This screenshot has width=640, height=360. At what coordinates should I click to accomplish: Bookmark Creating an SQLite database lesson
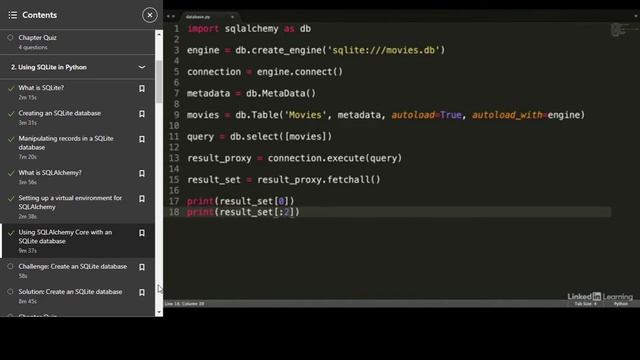(142, 114)
